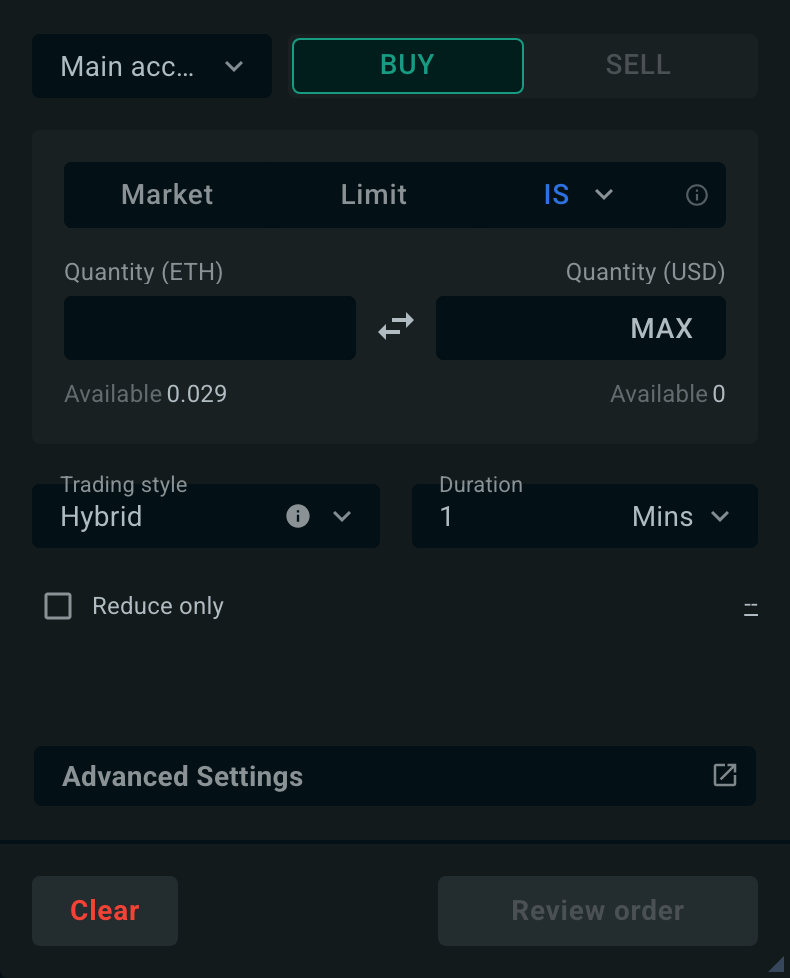This screenshot has height=978, width=790.
Task: Click the dashed lines icon beside Reduce only
Action: click(x=751, y=609)
